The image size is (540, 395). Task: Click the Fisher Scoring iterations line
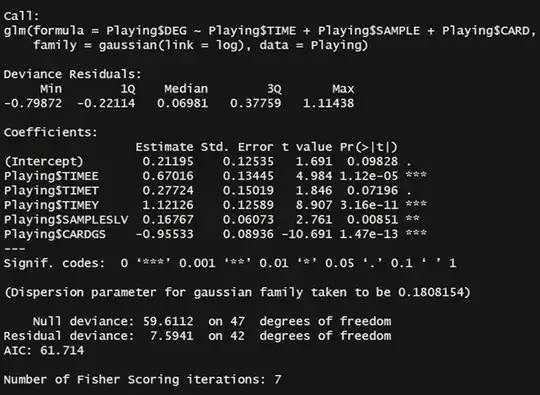coord(143,380)
